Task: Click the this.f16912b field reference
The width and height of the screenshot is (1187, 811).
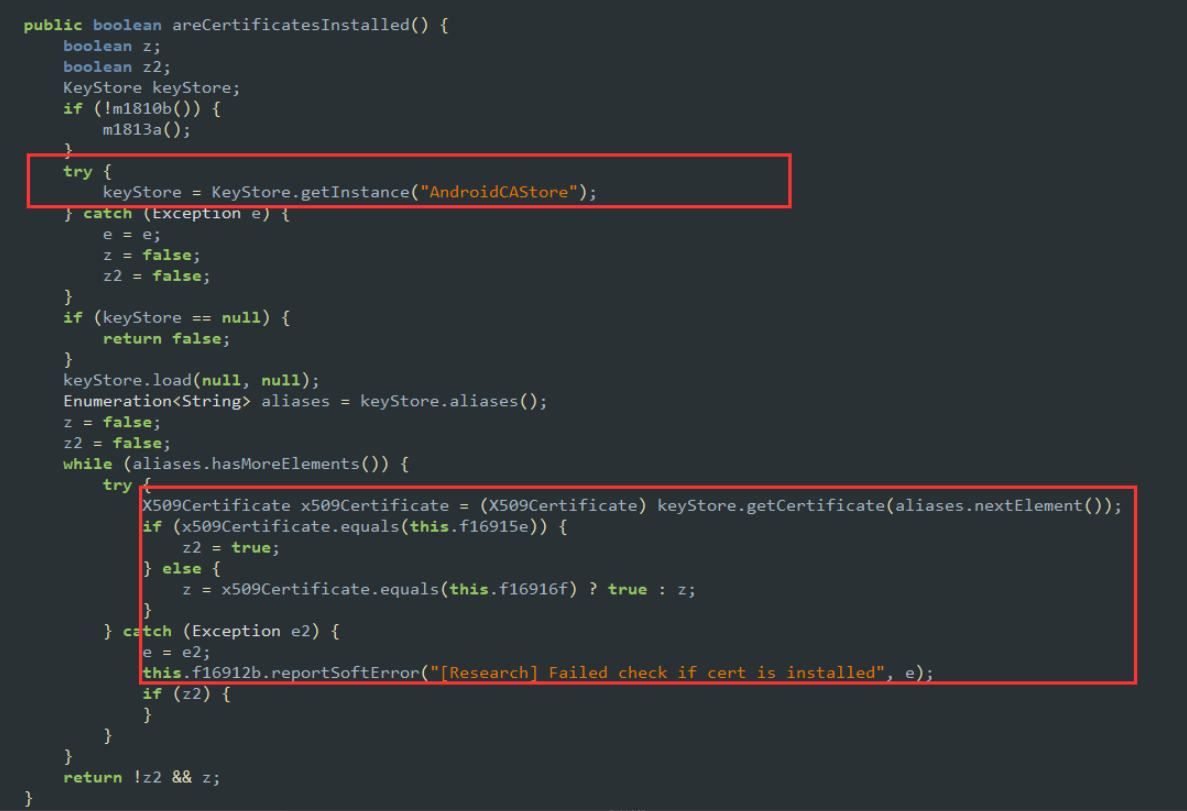Action: click(x=201, y=672)
